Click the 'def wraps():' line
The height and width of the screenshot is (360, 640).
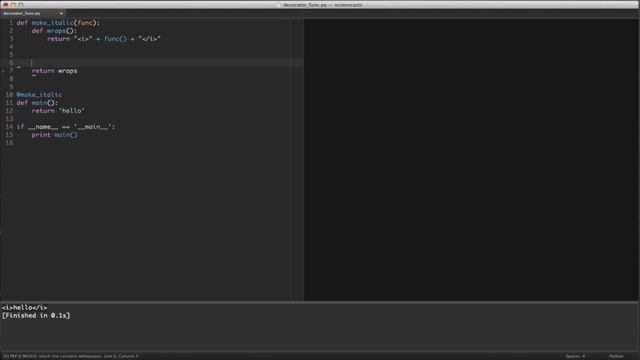pos(54,31)
